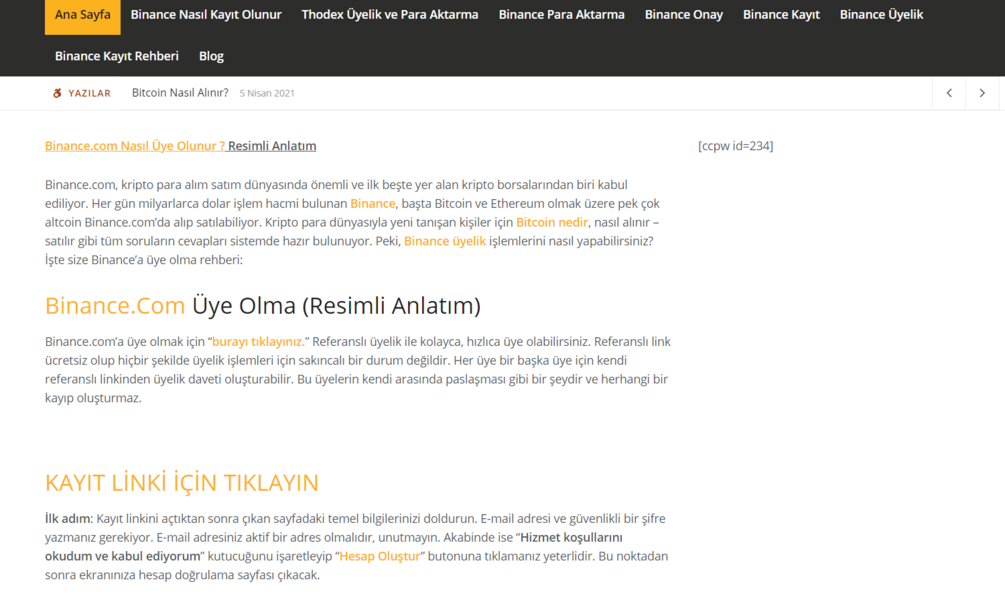Open Binance Kayıt Rehberi page
The image size is (1005, 594).
(x=117, y=56)
